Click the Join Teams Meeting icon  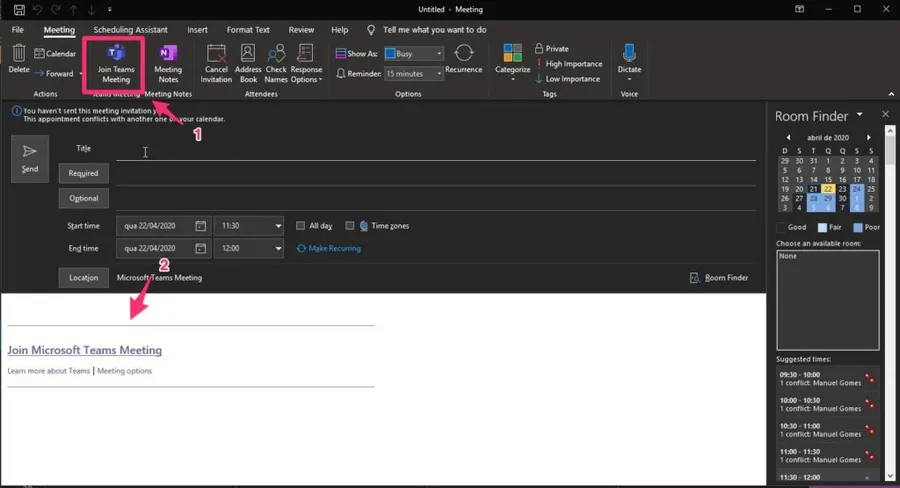coord(115,53)
